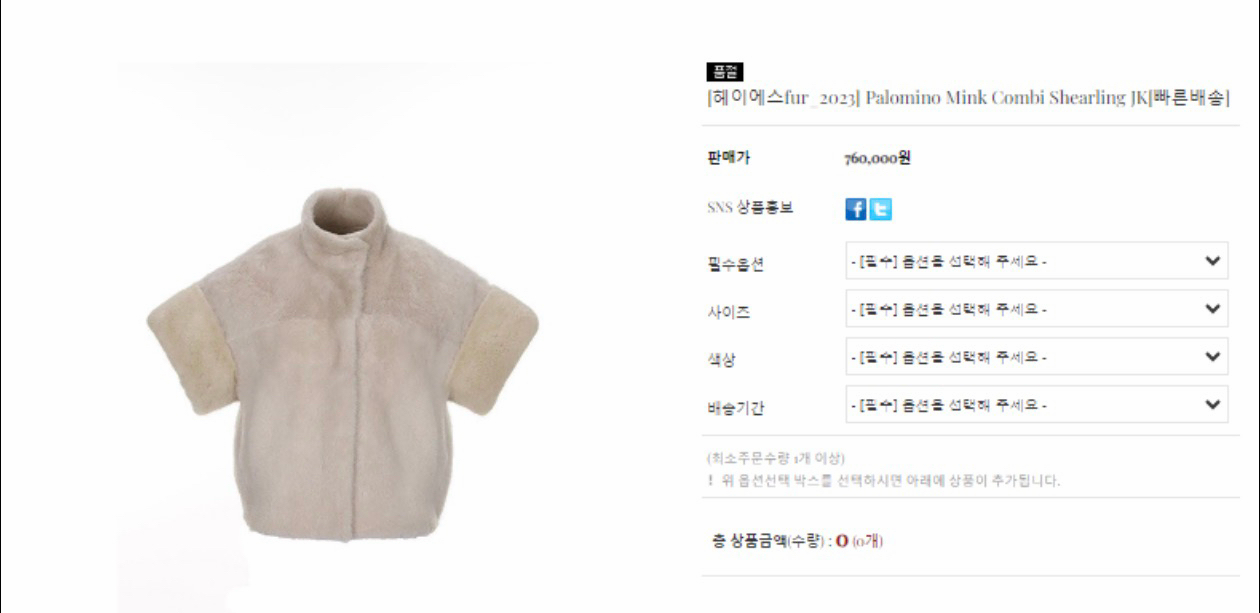Open the 배송기간 delivery period dropdown
This screenshot has width=1260, height=613.
click(x=1037, y=405)
